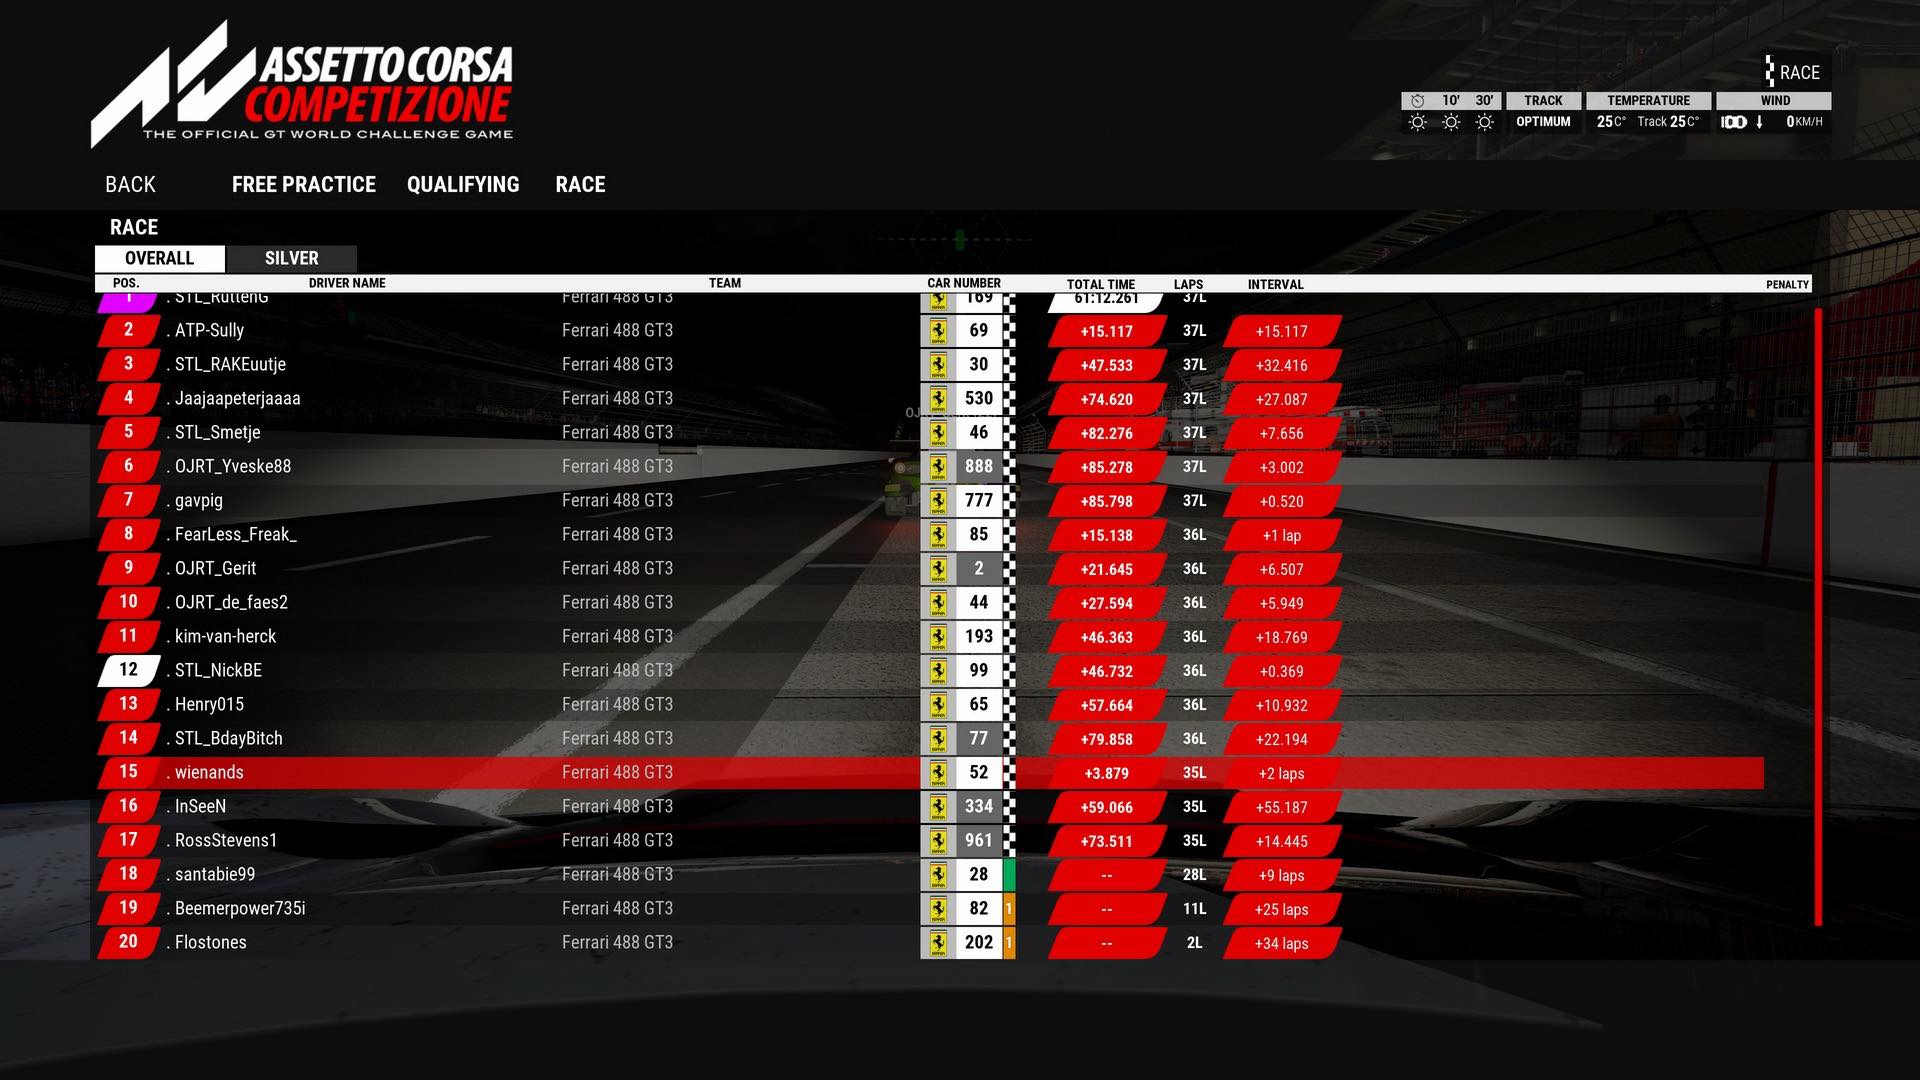Click driver name gavpig
The image size is (1920, 1080).
pos(198,501)
